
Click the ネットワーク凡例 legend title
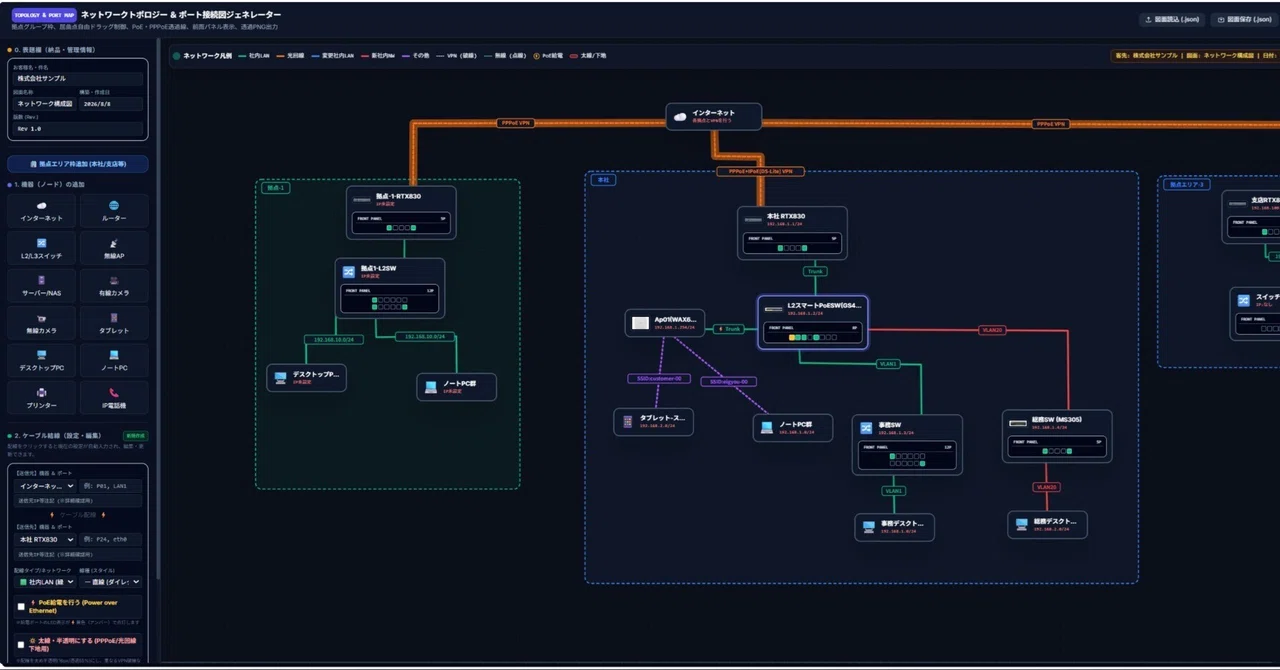pos(207,56)
